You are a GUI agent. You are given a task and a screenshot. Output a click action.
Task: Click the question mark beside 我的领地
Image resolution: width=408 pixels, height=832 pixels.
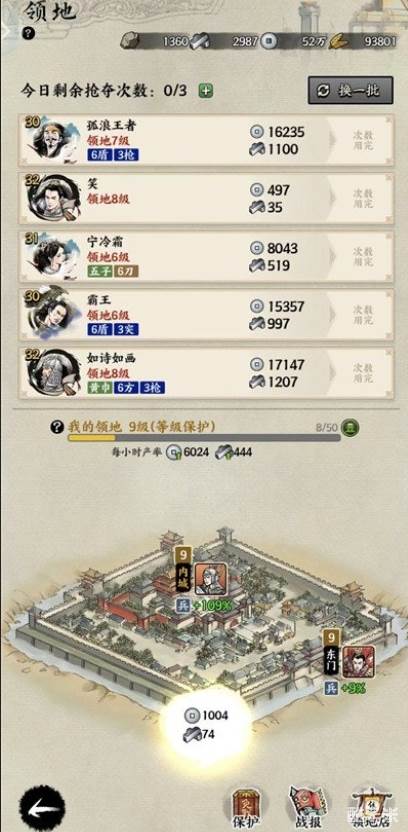(x=57, y=427)
